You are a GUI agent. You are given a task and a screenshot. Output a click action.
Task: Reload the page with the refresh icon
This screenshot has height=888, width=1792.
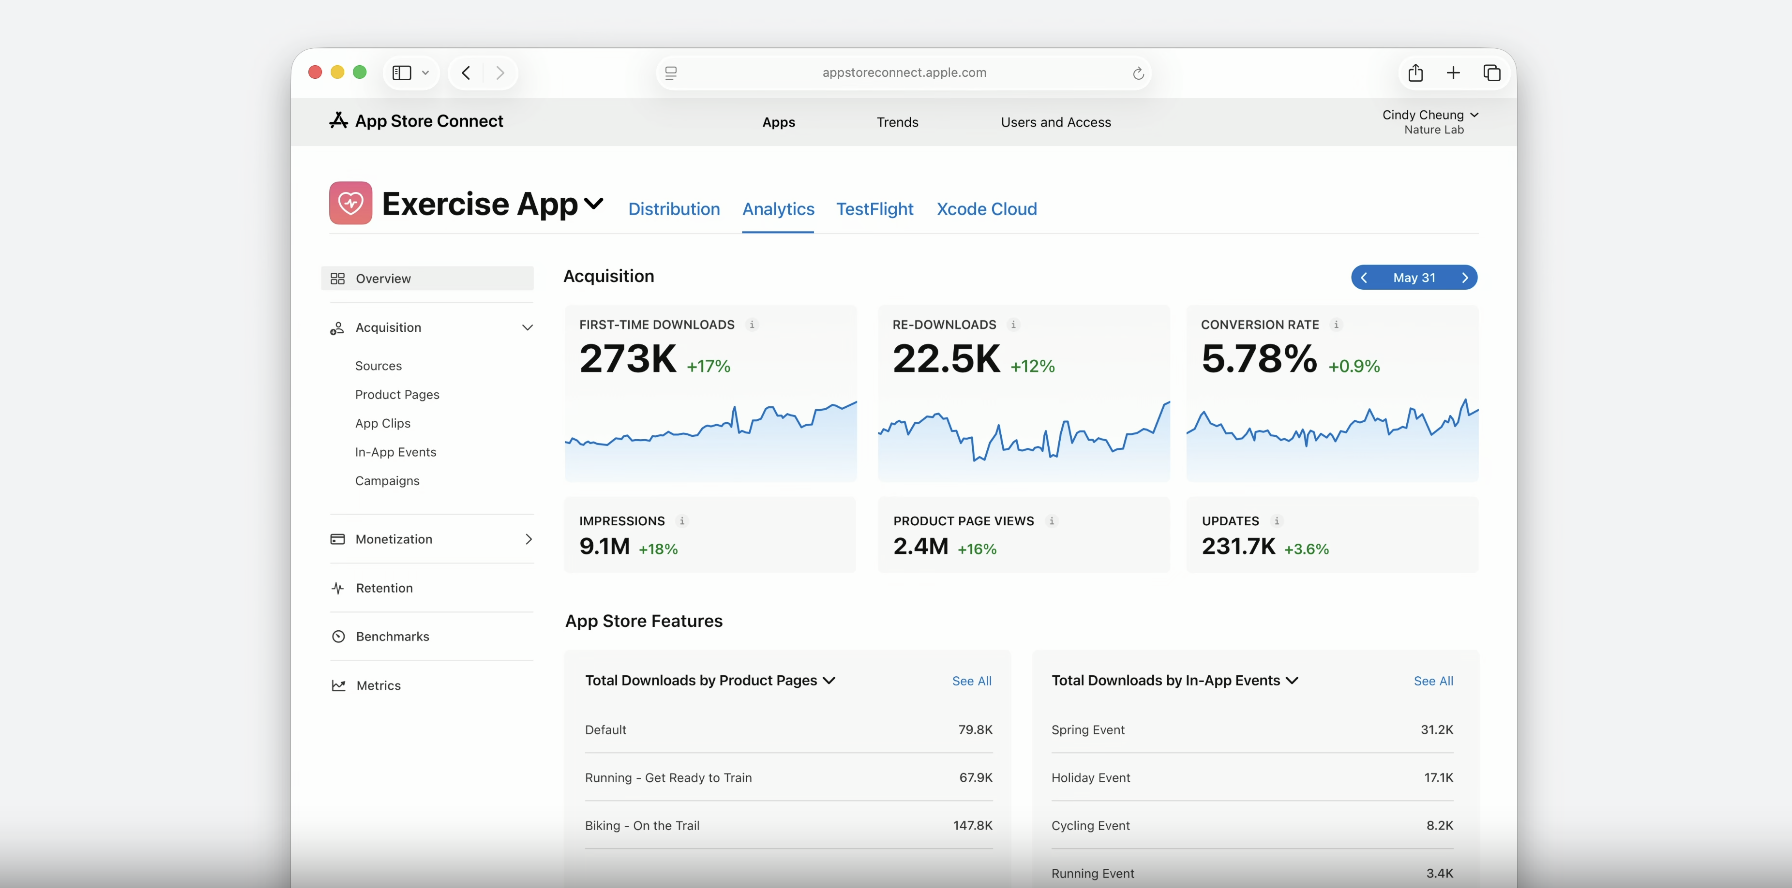tap(1138, 73)
